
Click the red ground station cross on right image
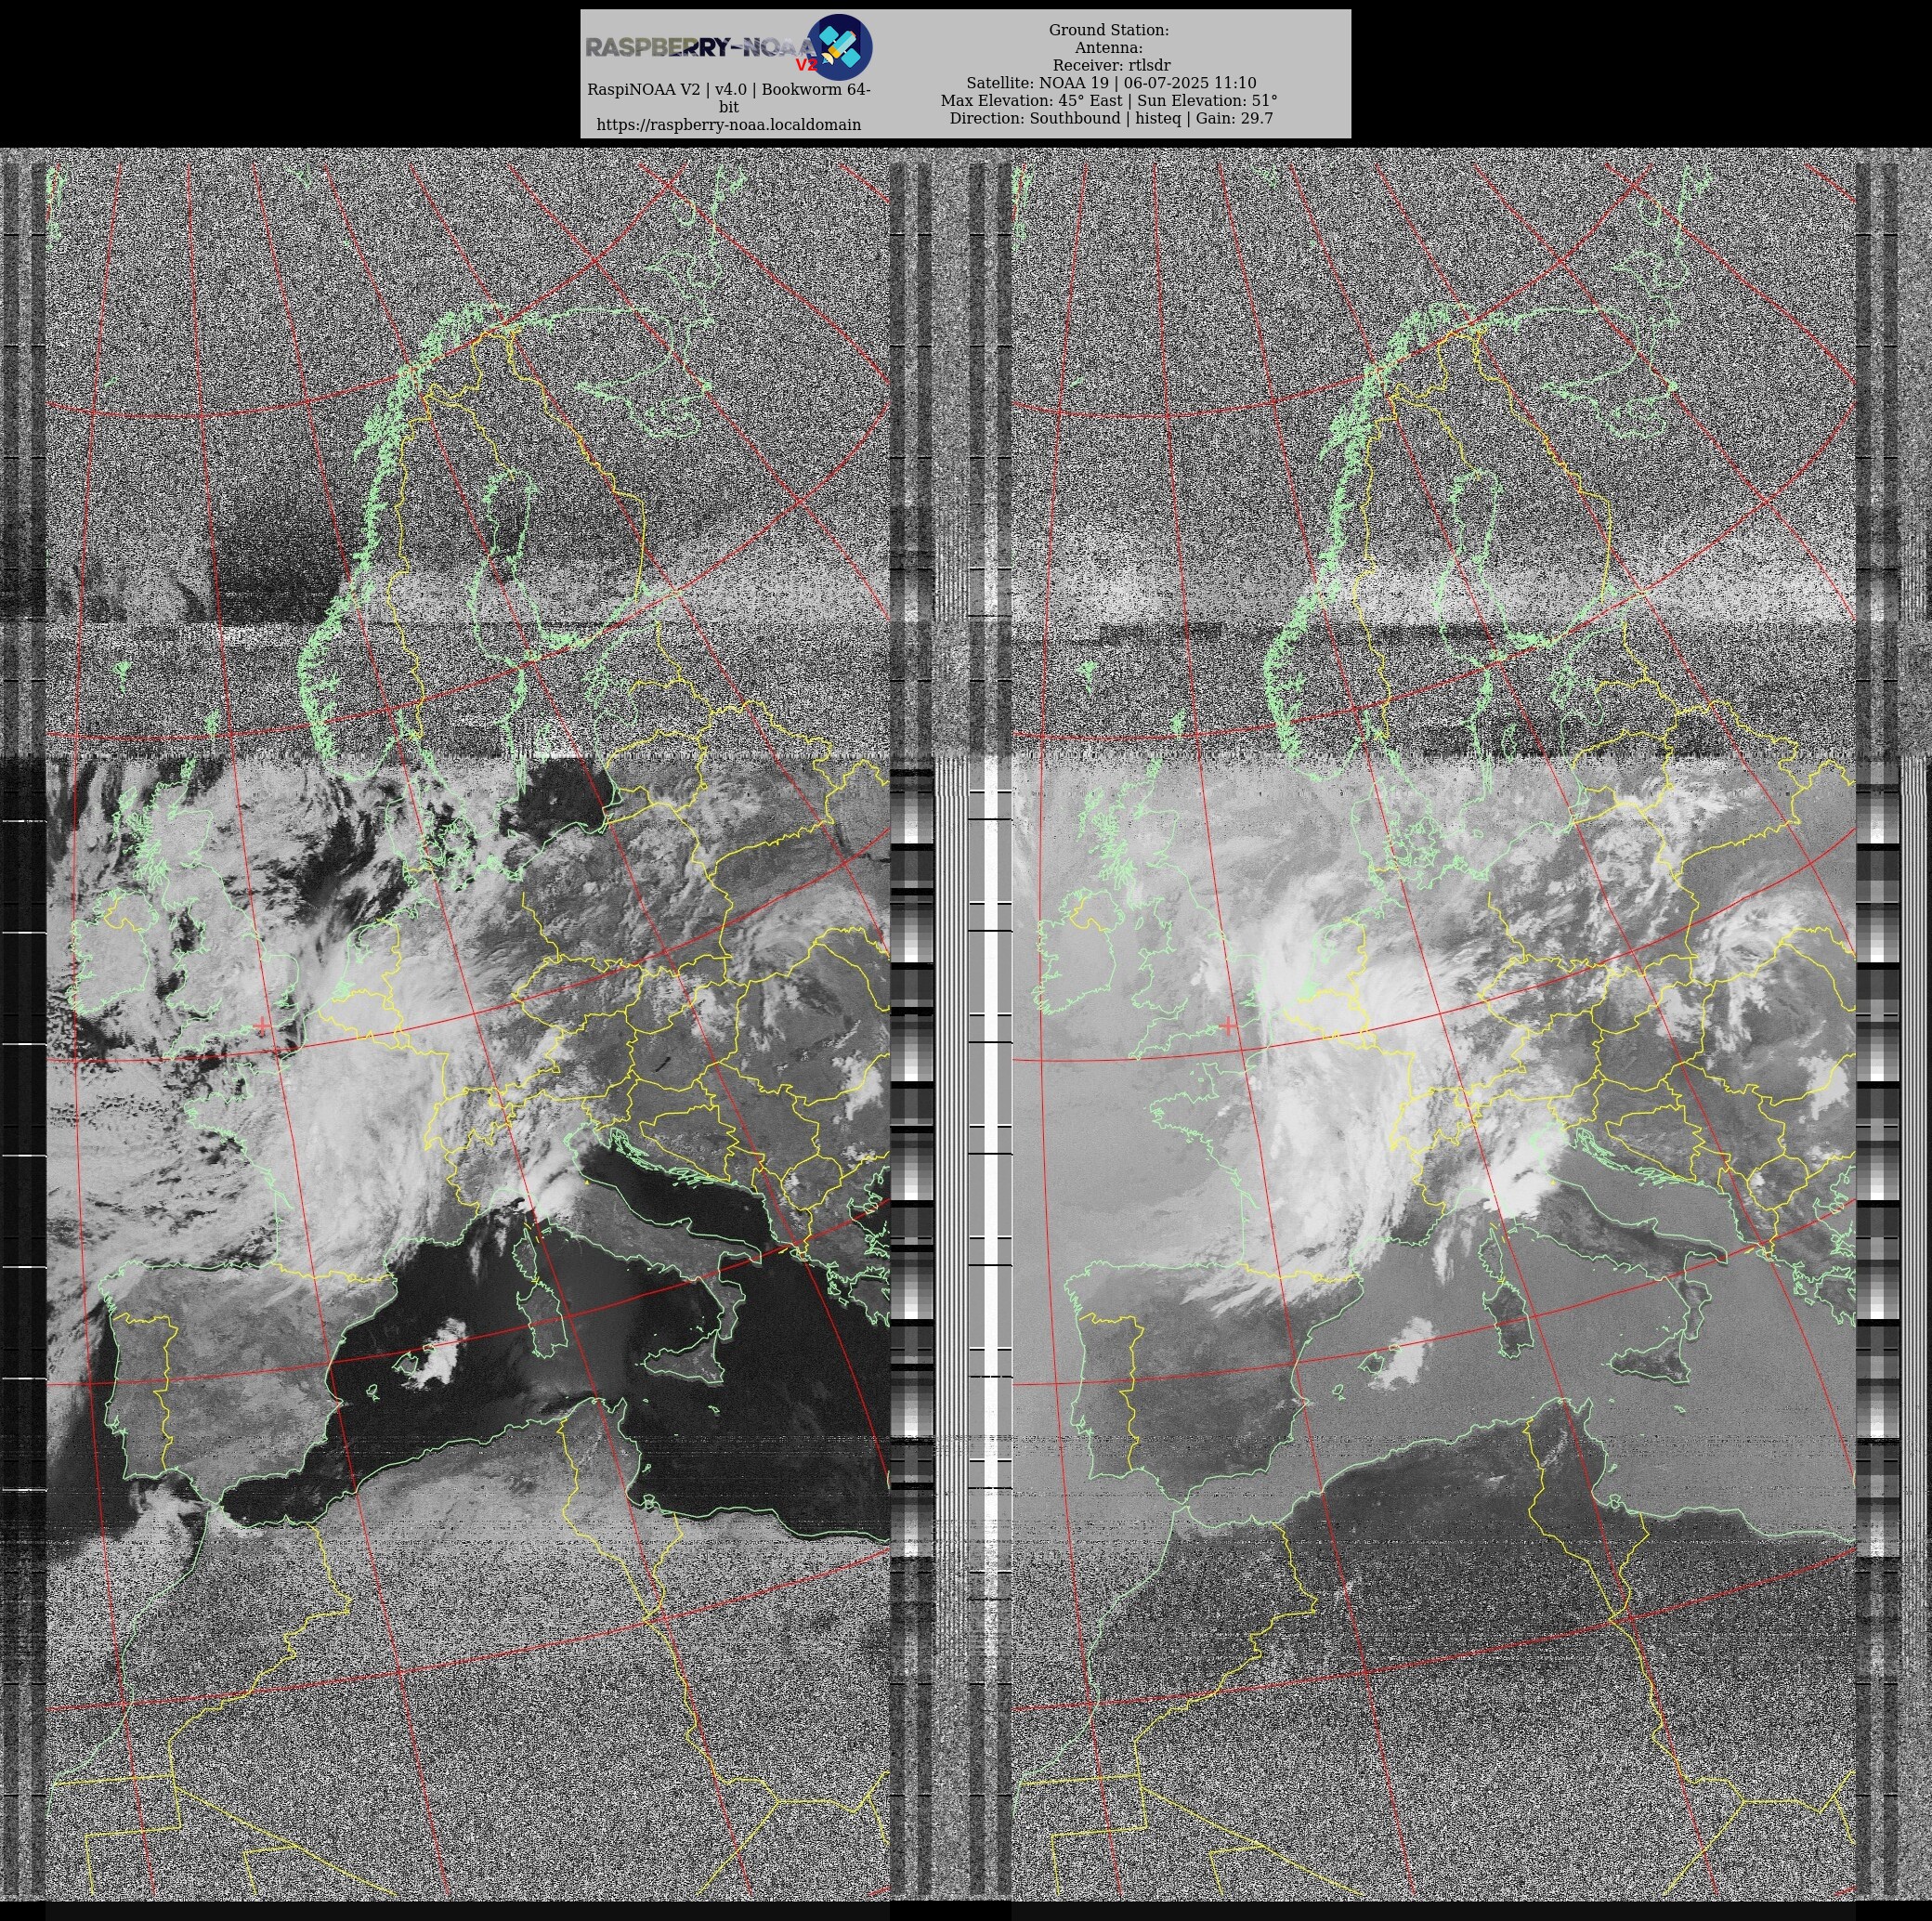1229,1025
